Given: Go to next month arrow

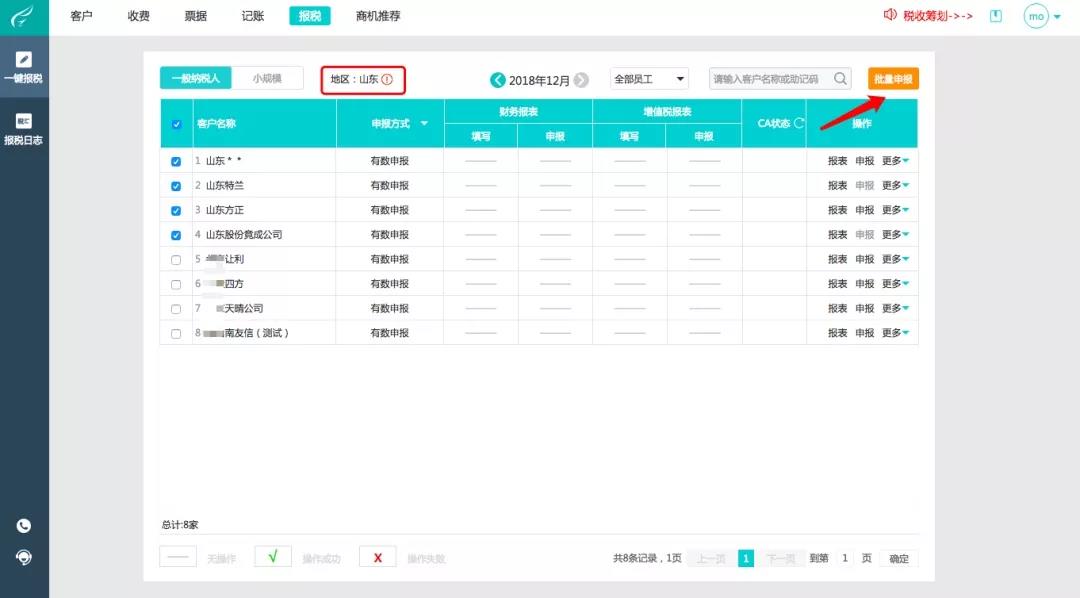Looking at the screenshot, I should pyautogui.click(x=581, y=80).
